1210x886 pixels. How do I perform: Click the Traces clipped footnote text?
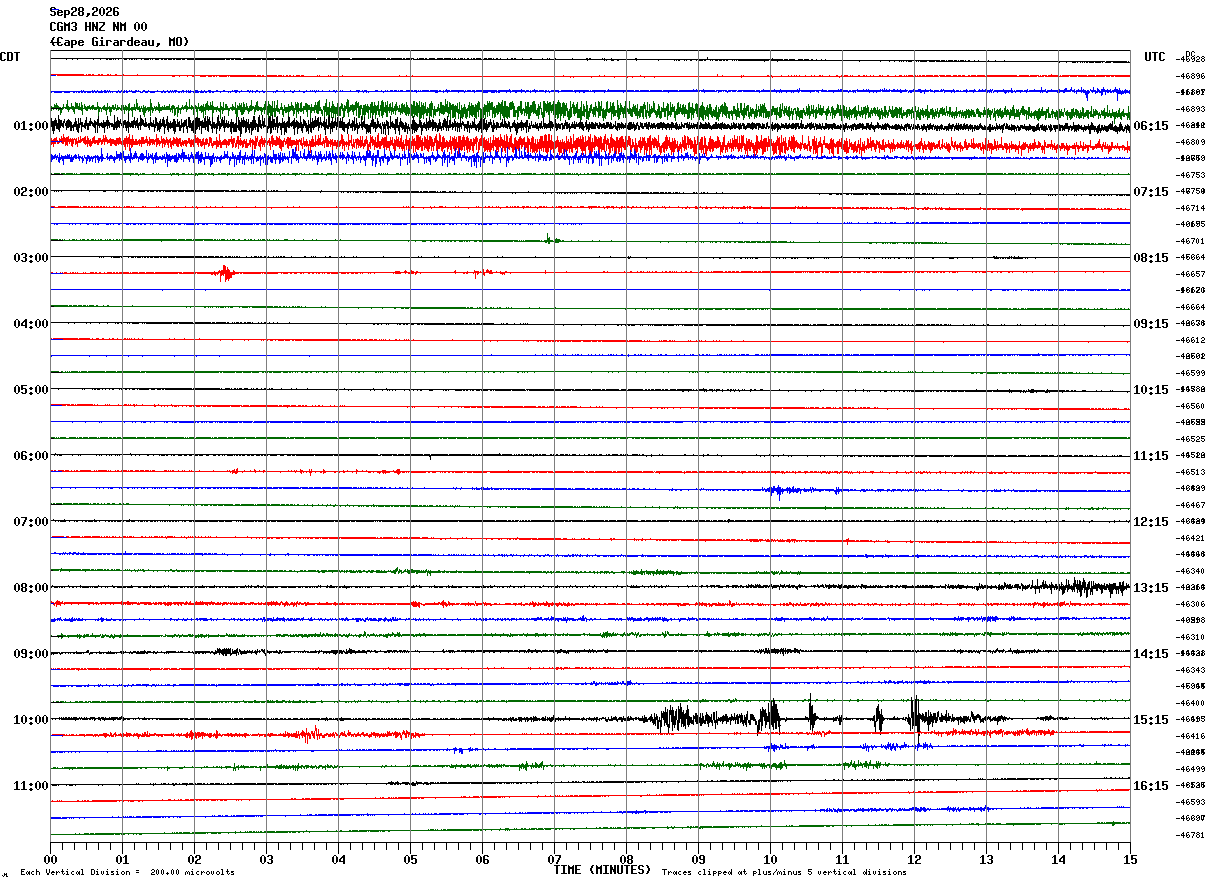click(x=784, y=873)
